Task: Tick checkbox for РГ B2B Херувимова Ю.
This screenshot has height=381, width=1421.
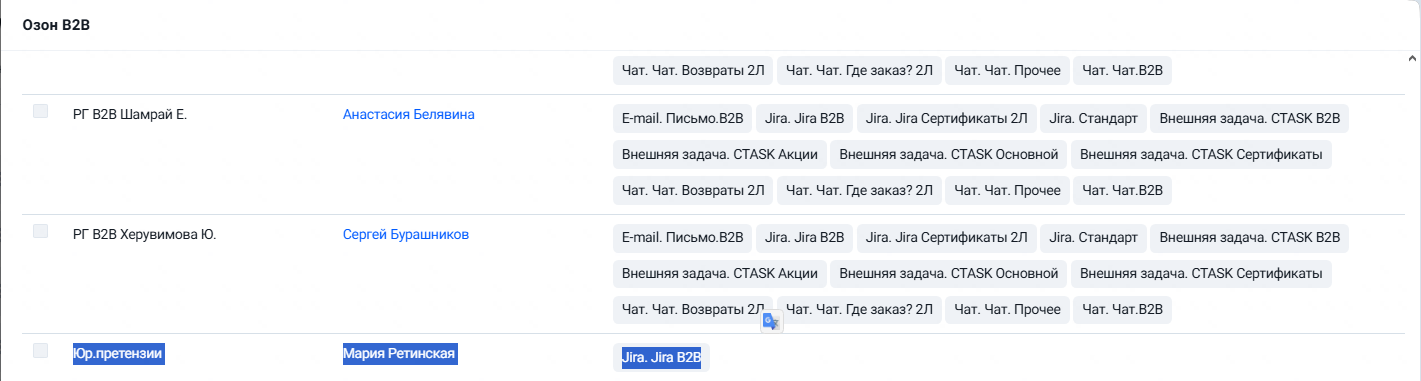Action: point(40,231)
